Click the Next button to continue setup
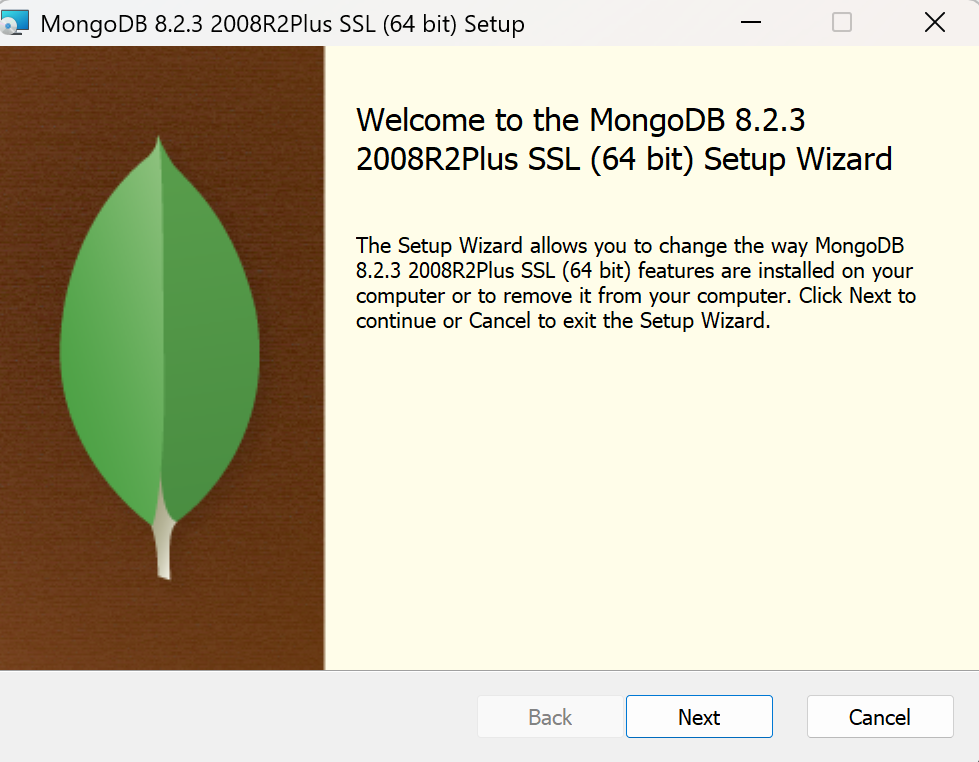Viewport: 979px width, 762px height. (699, 716)
